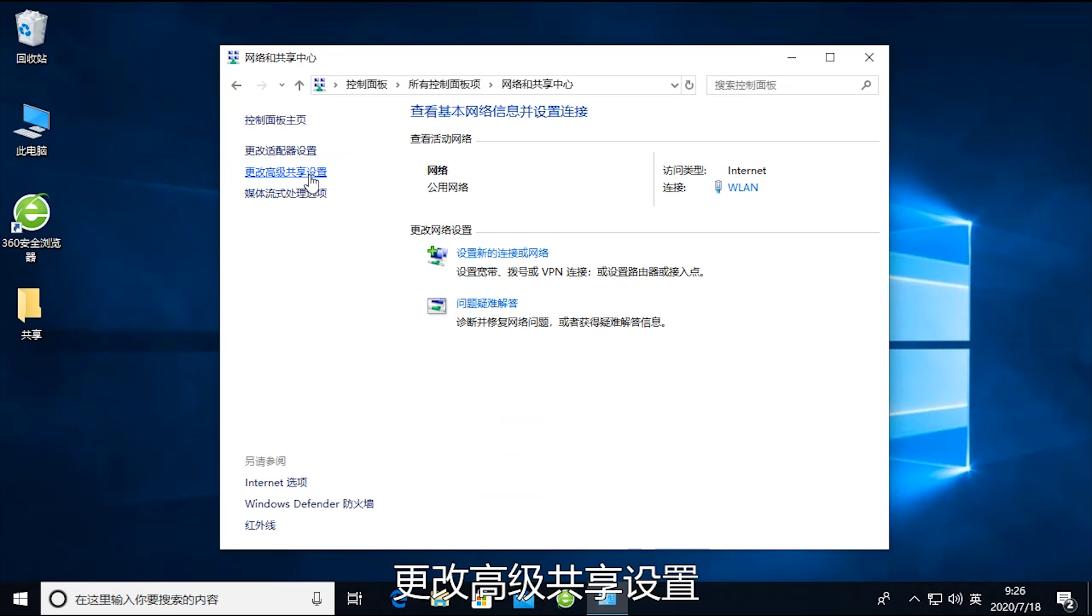Screen dimensions: 1092x616
Task: Navigate to 控制面板 in the breadcrumb
Action: point(367,85)
